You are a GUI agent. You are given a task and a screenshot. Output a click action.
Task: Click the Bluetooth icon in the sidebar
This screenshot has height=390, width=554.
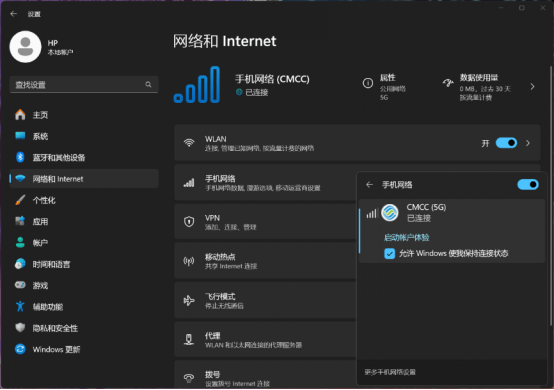coord(20,157)
